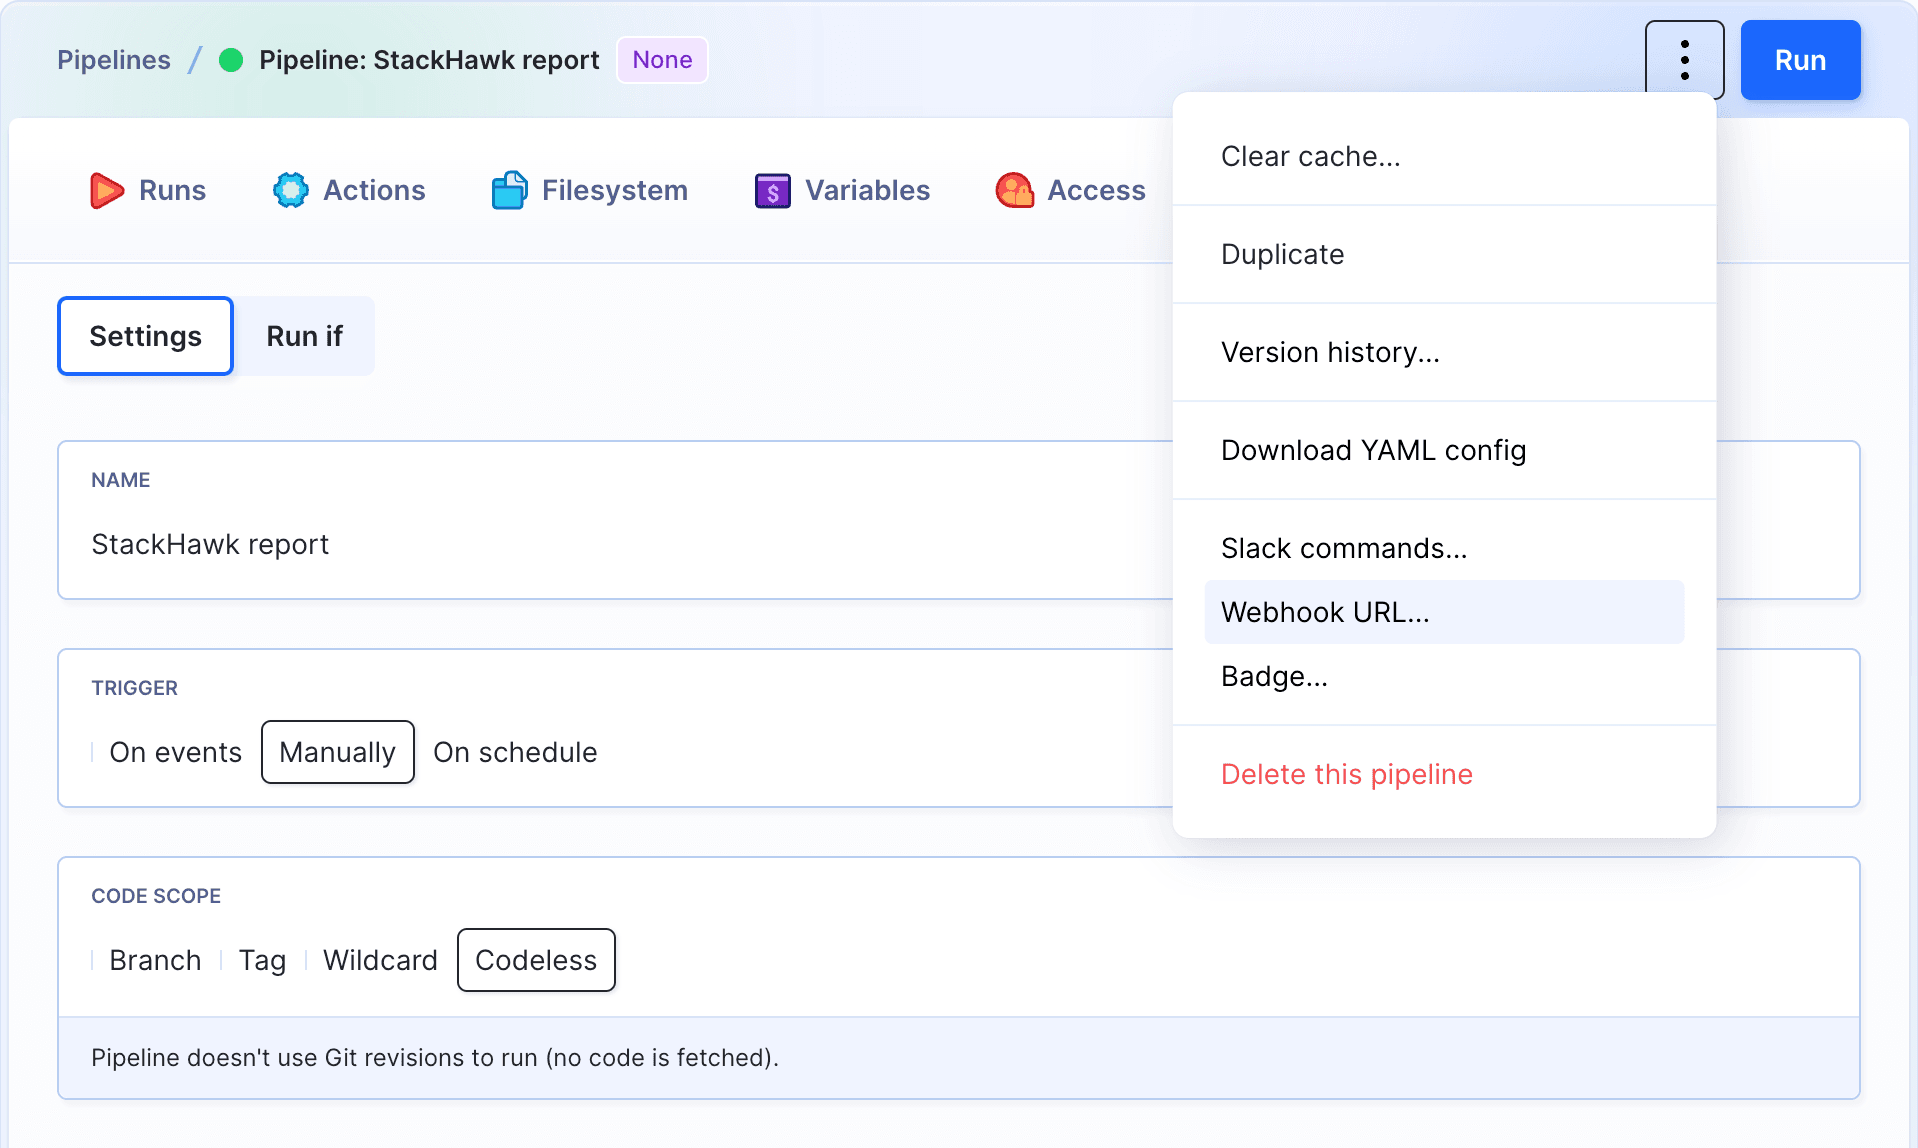Screen dimensions: 1918x1148
Task: Click the NAME field label
Action: [121, 480]
